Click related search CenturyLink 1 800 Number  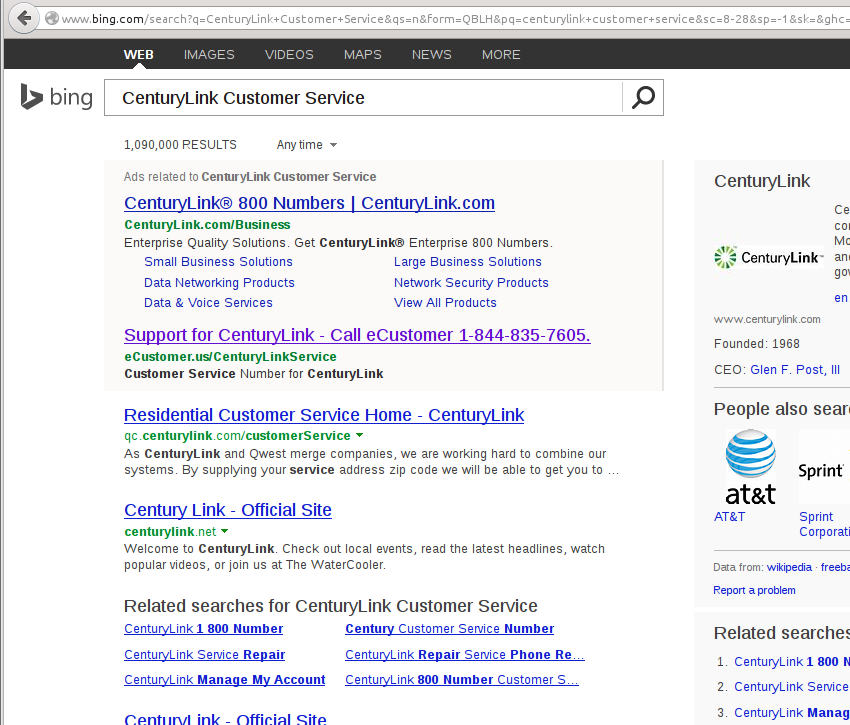tap(203, 628)
